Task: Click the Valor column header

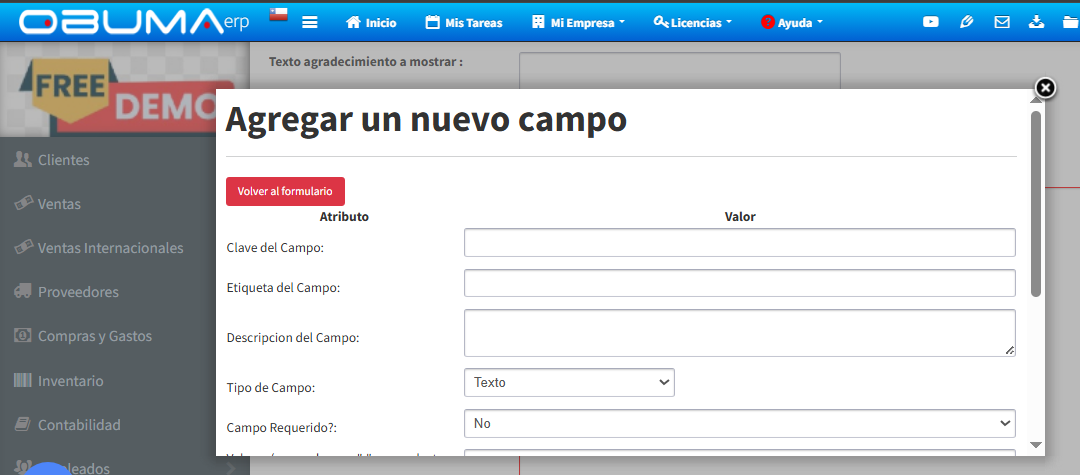Action: pos(740,217)
